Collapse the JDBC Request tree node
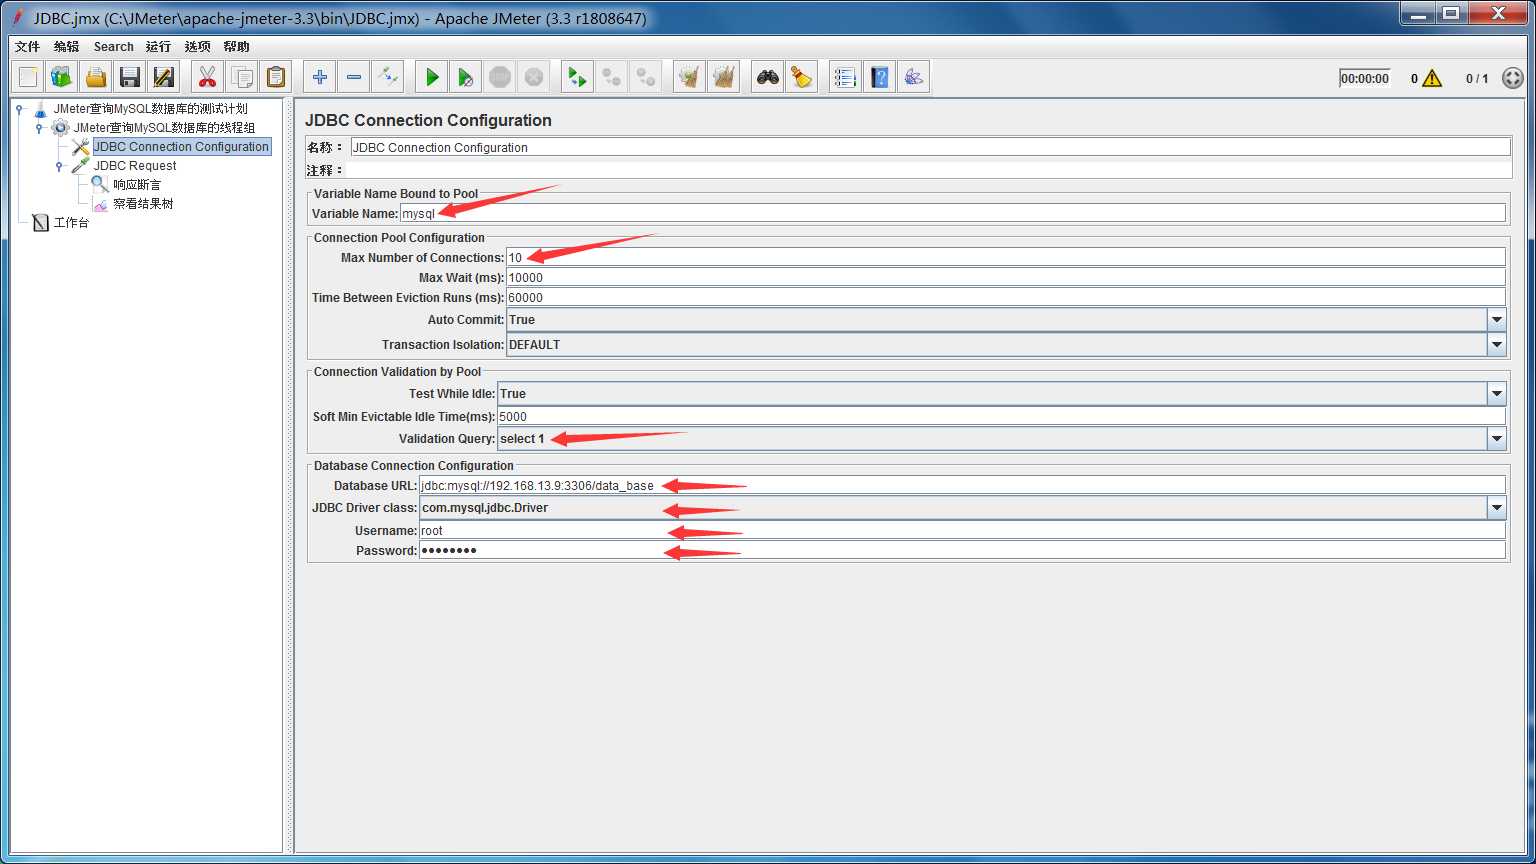1536x864 pixels. coord(59,166)
